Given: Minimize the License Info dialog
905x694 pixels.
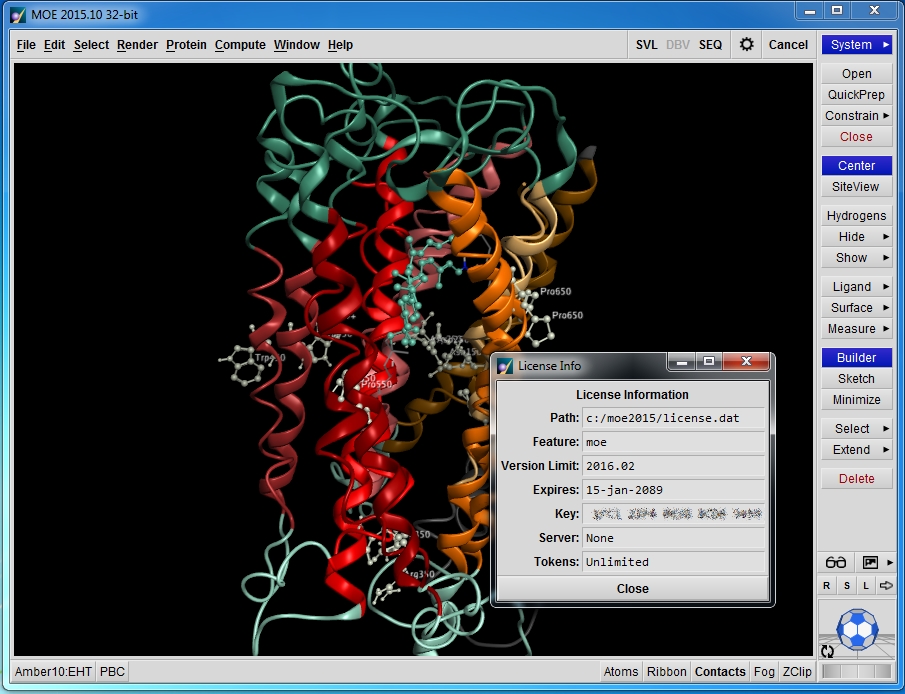Looking at the screenshot, I should pyautogui.click(x=682, y=362).
